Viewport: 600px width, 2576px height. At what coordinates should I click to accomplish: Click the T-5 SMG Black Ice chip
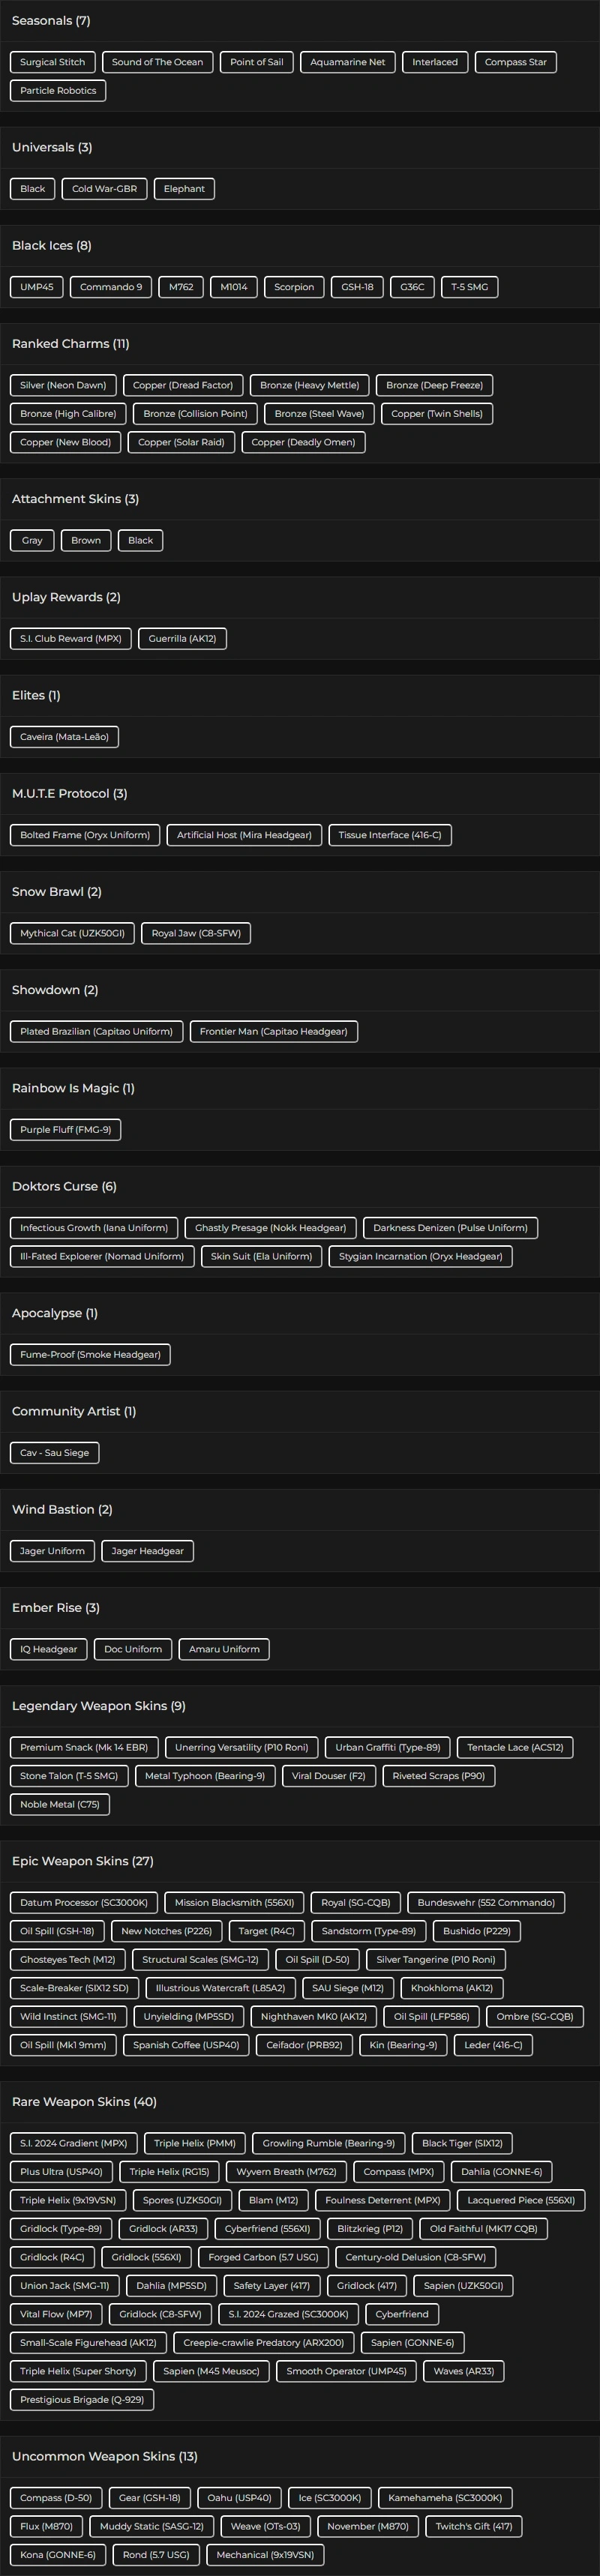(469, 287)
